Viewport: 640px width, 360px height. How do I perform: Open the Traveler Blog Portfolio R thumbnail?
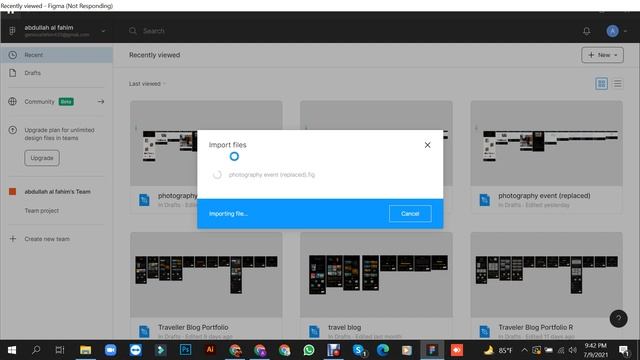tap(547, 275)
